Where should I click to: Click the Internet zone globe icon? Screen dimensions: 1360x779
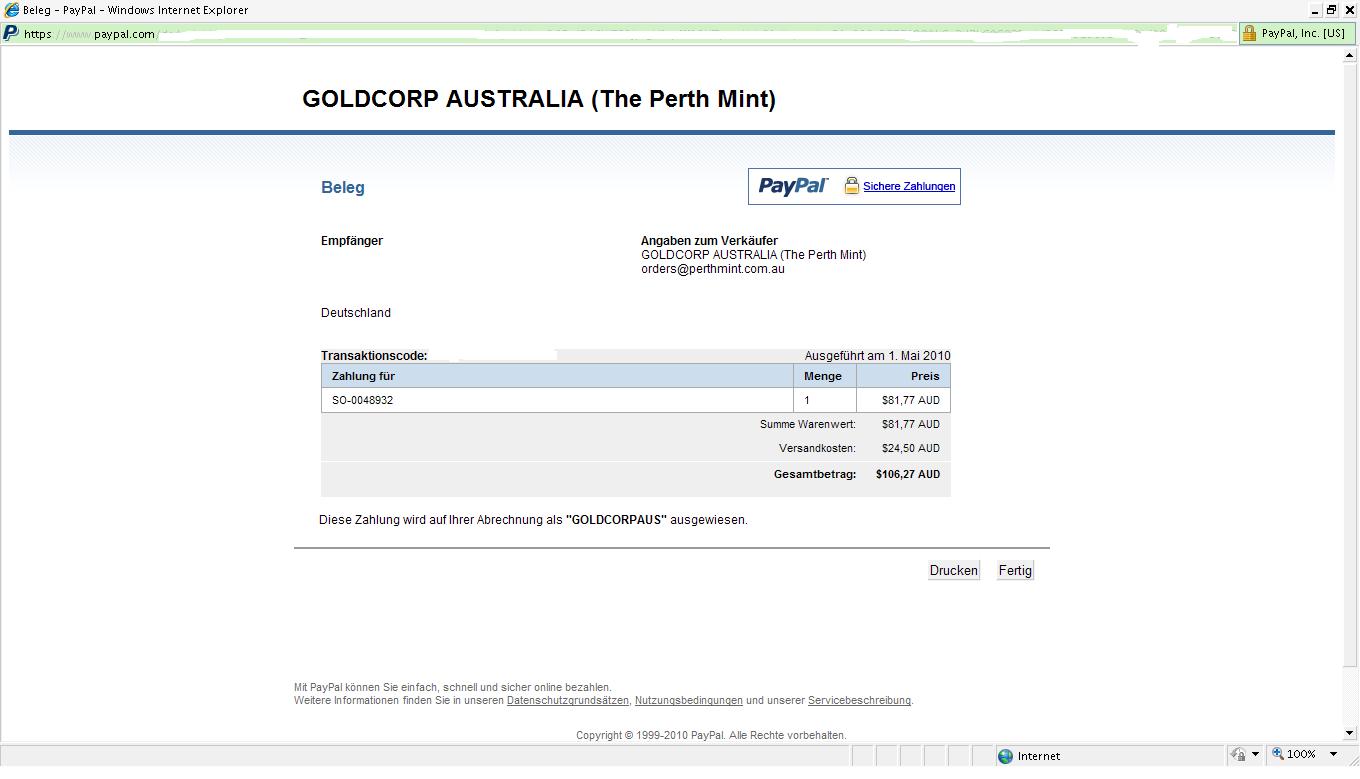(1006, 756)
